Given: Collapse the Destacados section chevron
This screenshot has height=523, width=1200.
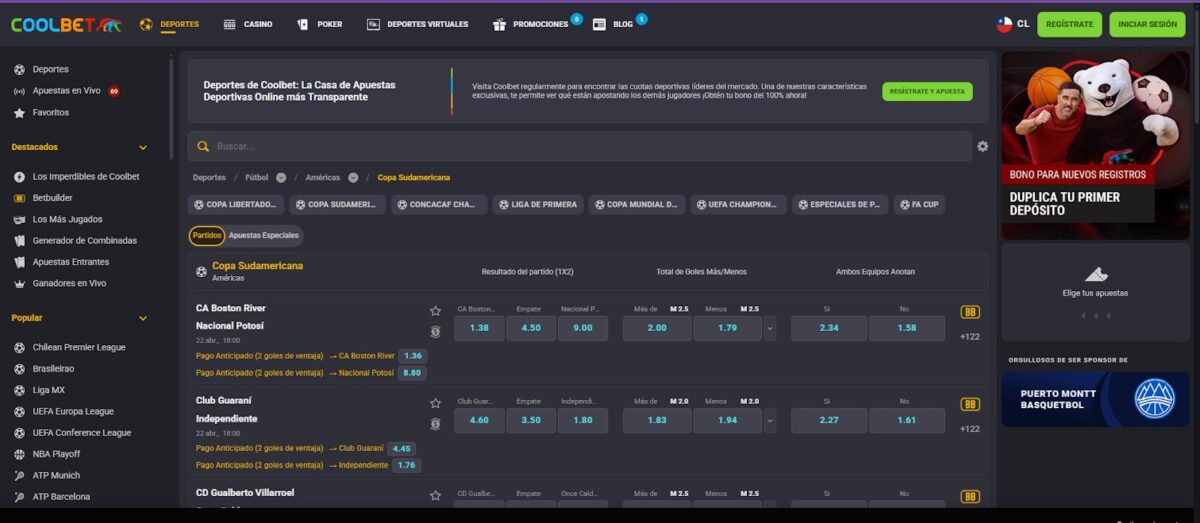Looking at the screenshot, I should [143, 147].
